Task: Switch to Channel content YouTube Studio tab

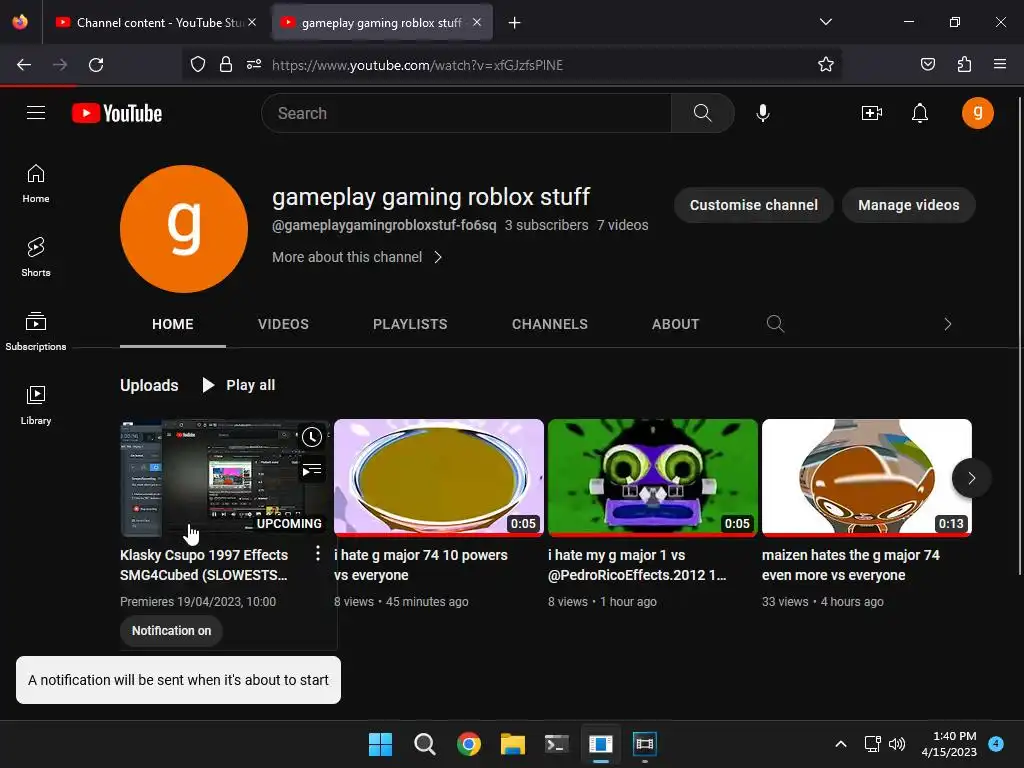Action: coord(157,22)
